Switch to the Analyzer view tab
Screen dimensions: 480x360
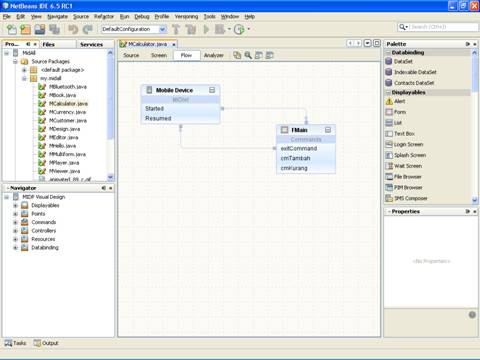pyautogui.click(x=214, y=55)
